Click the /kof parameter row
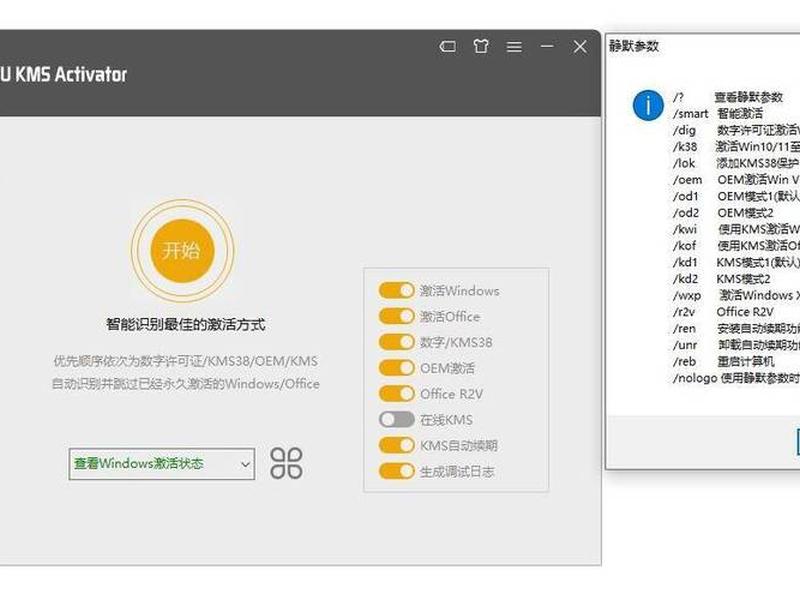The image size is (800, 600). coord(736,246)
